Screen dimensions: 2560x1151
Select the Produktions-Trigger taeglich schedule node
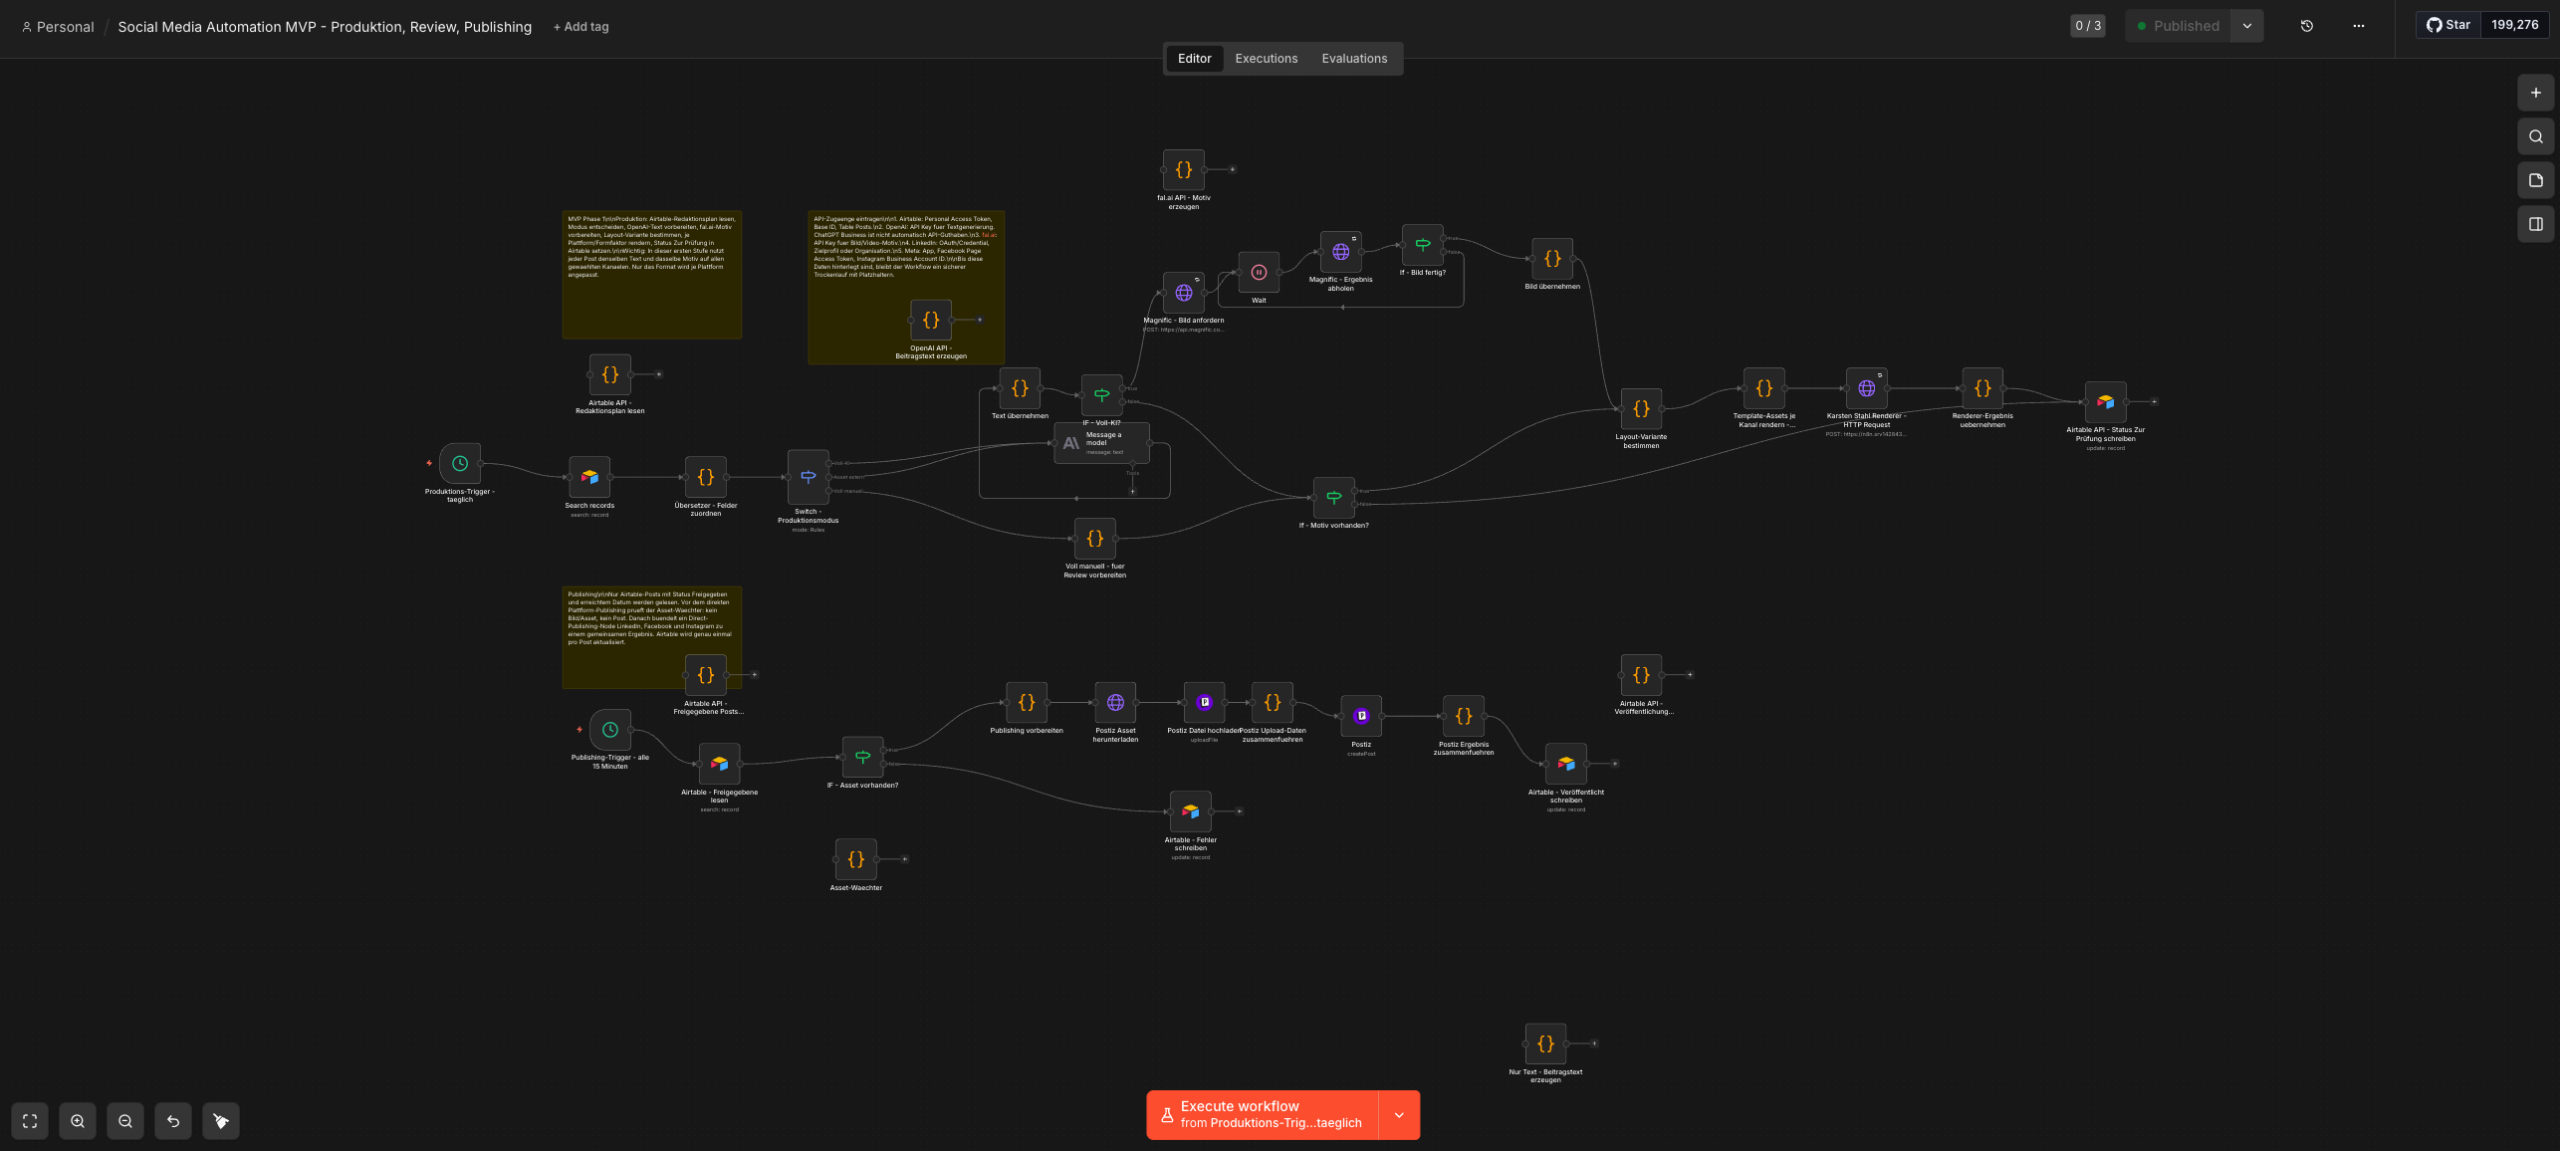(460, 463)
